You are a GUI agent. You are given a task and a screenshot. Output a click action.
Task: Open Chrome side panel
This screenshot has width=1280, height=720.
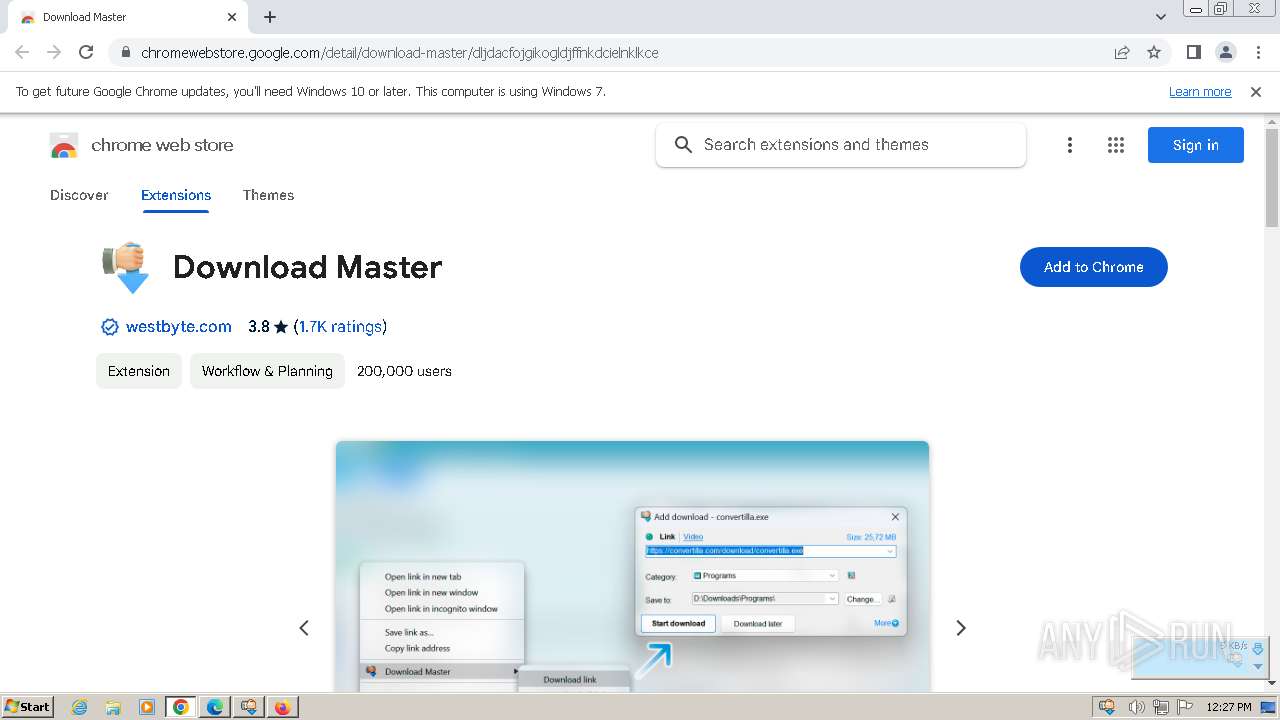coord(1193,52)
